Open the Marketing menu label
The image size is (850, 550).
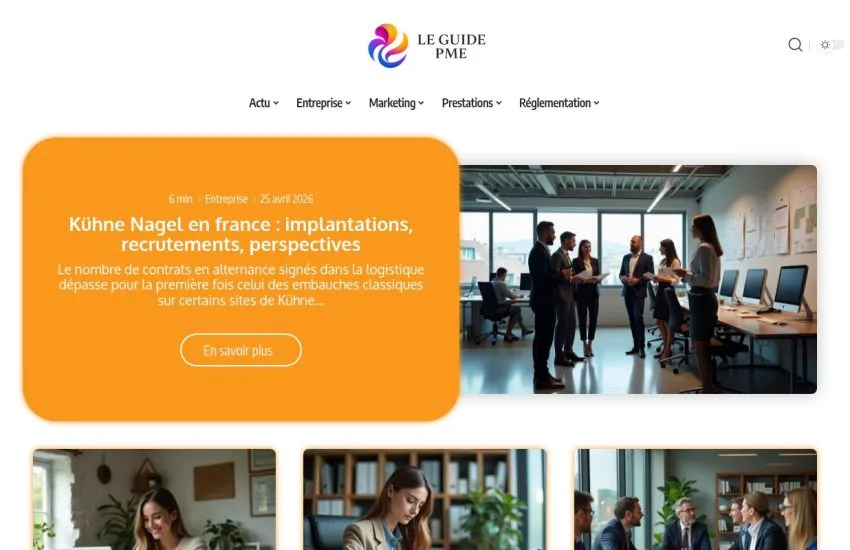[392, 103]
